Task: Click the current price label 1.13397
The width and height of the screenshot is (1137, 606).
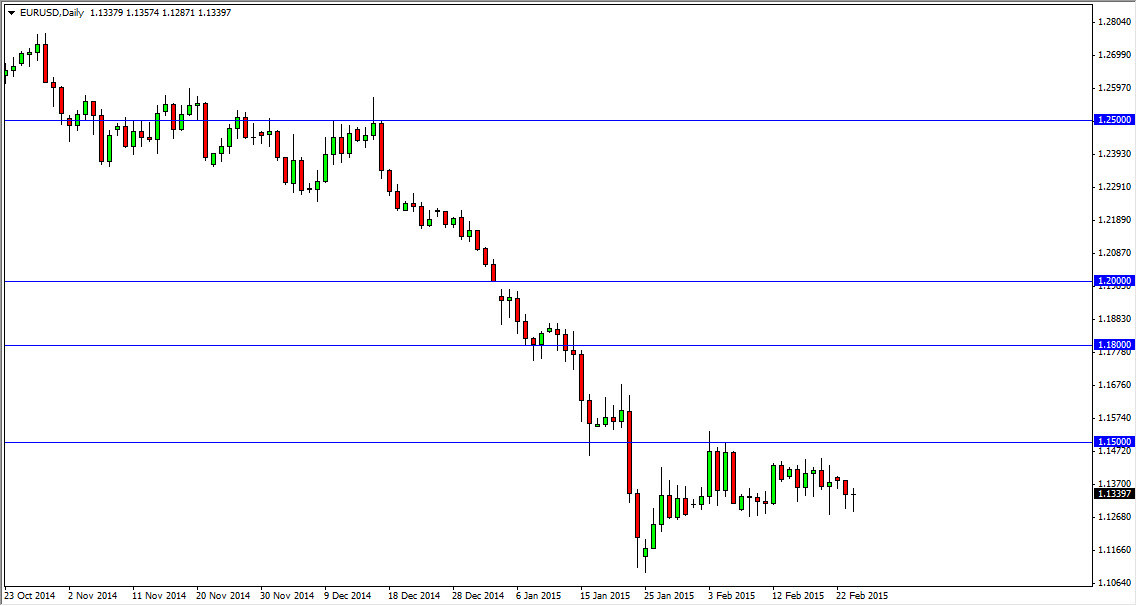Action: (1113, 494)
